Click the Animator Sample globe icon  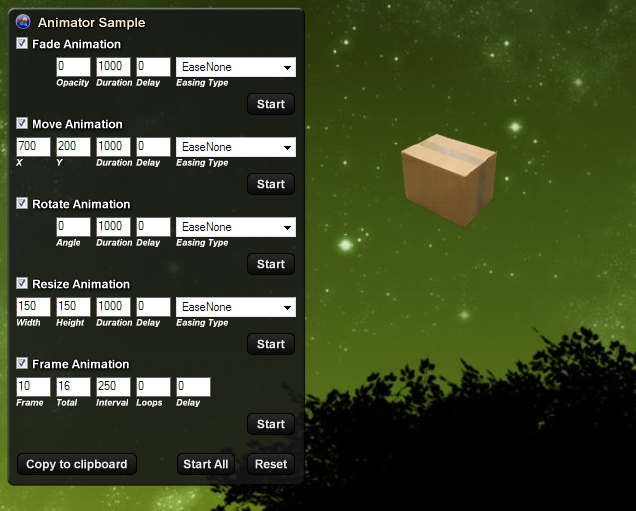coord(23,22)
